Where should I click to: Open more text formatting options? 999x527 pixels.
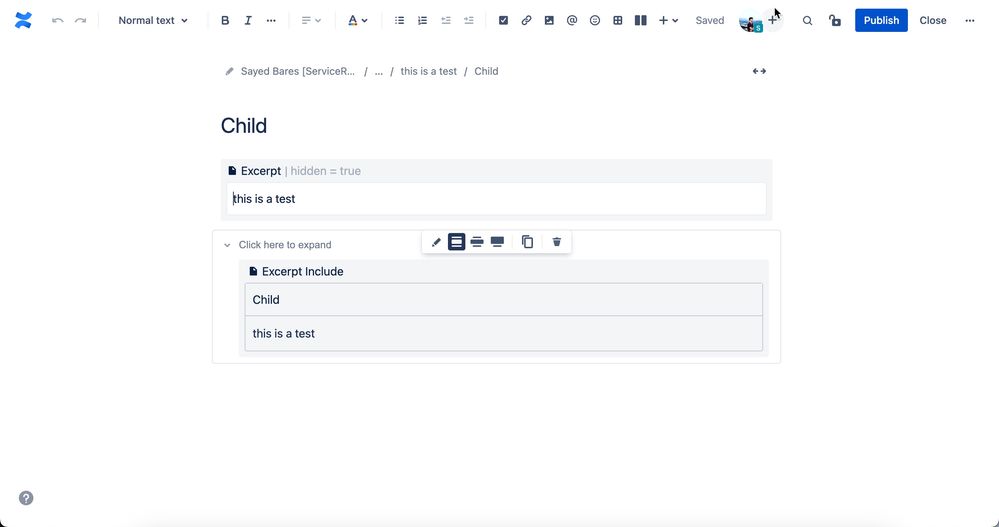(271, 20)
